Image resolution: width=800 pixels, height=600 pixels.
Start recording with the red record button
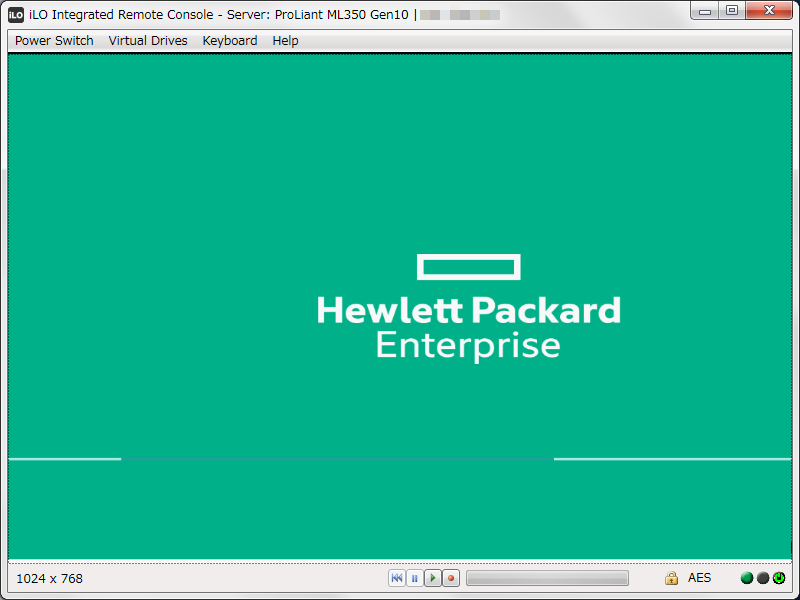pos(451,578)
